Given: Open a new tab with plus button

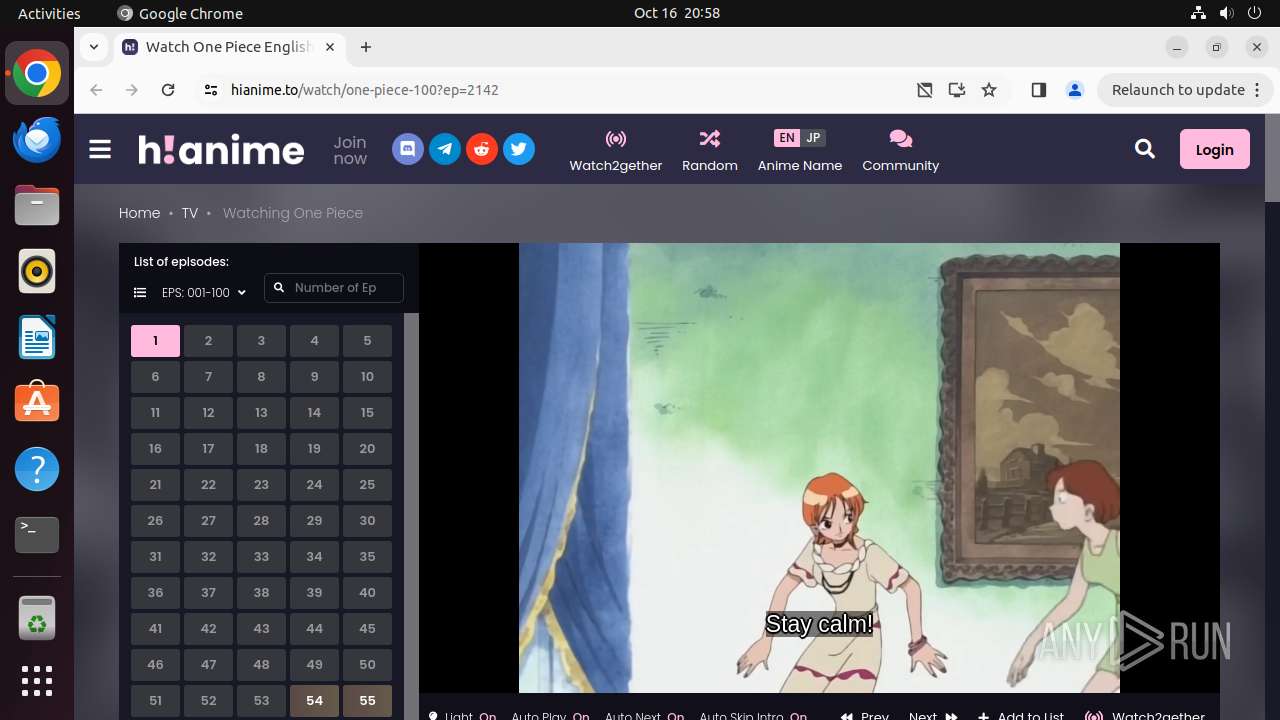Looking at the screenshot, I should (366, 47).
